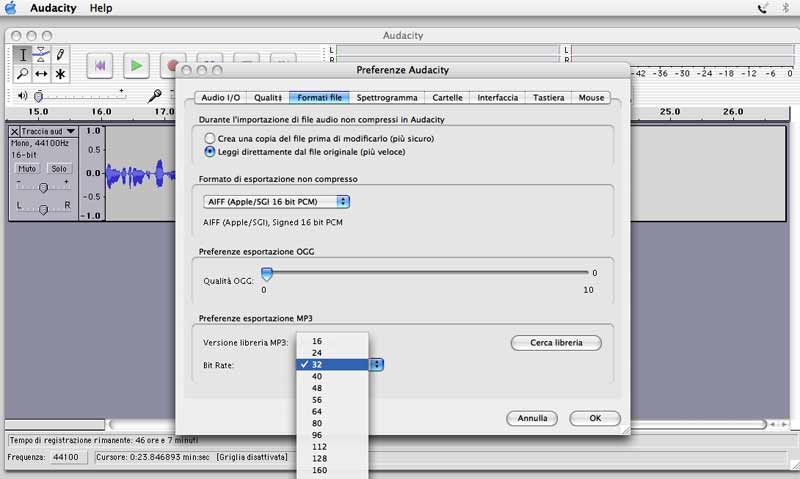Screen dimensions: 800x479
Task: Choose checked 32 bit rate entry
Action: point(332,365)
